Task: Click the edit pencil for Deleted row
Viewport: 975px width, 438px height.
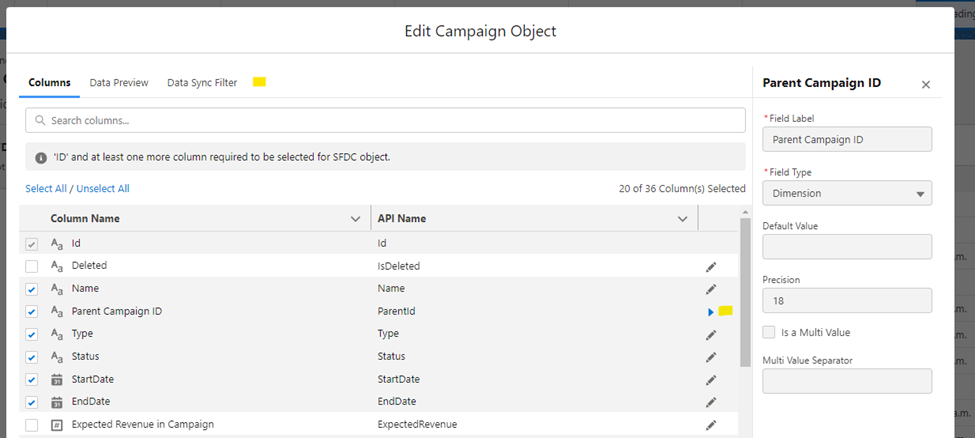Action: 711,267
